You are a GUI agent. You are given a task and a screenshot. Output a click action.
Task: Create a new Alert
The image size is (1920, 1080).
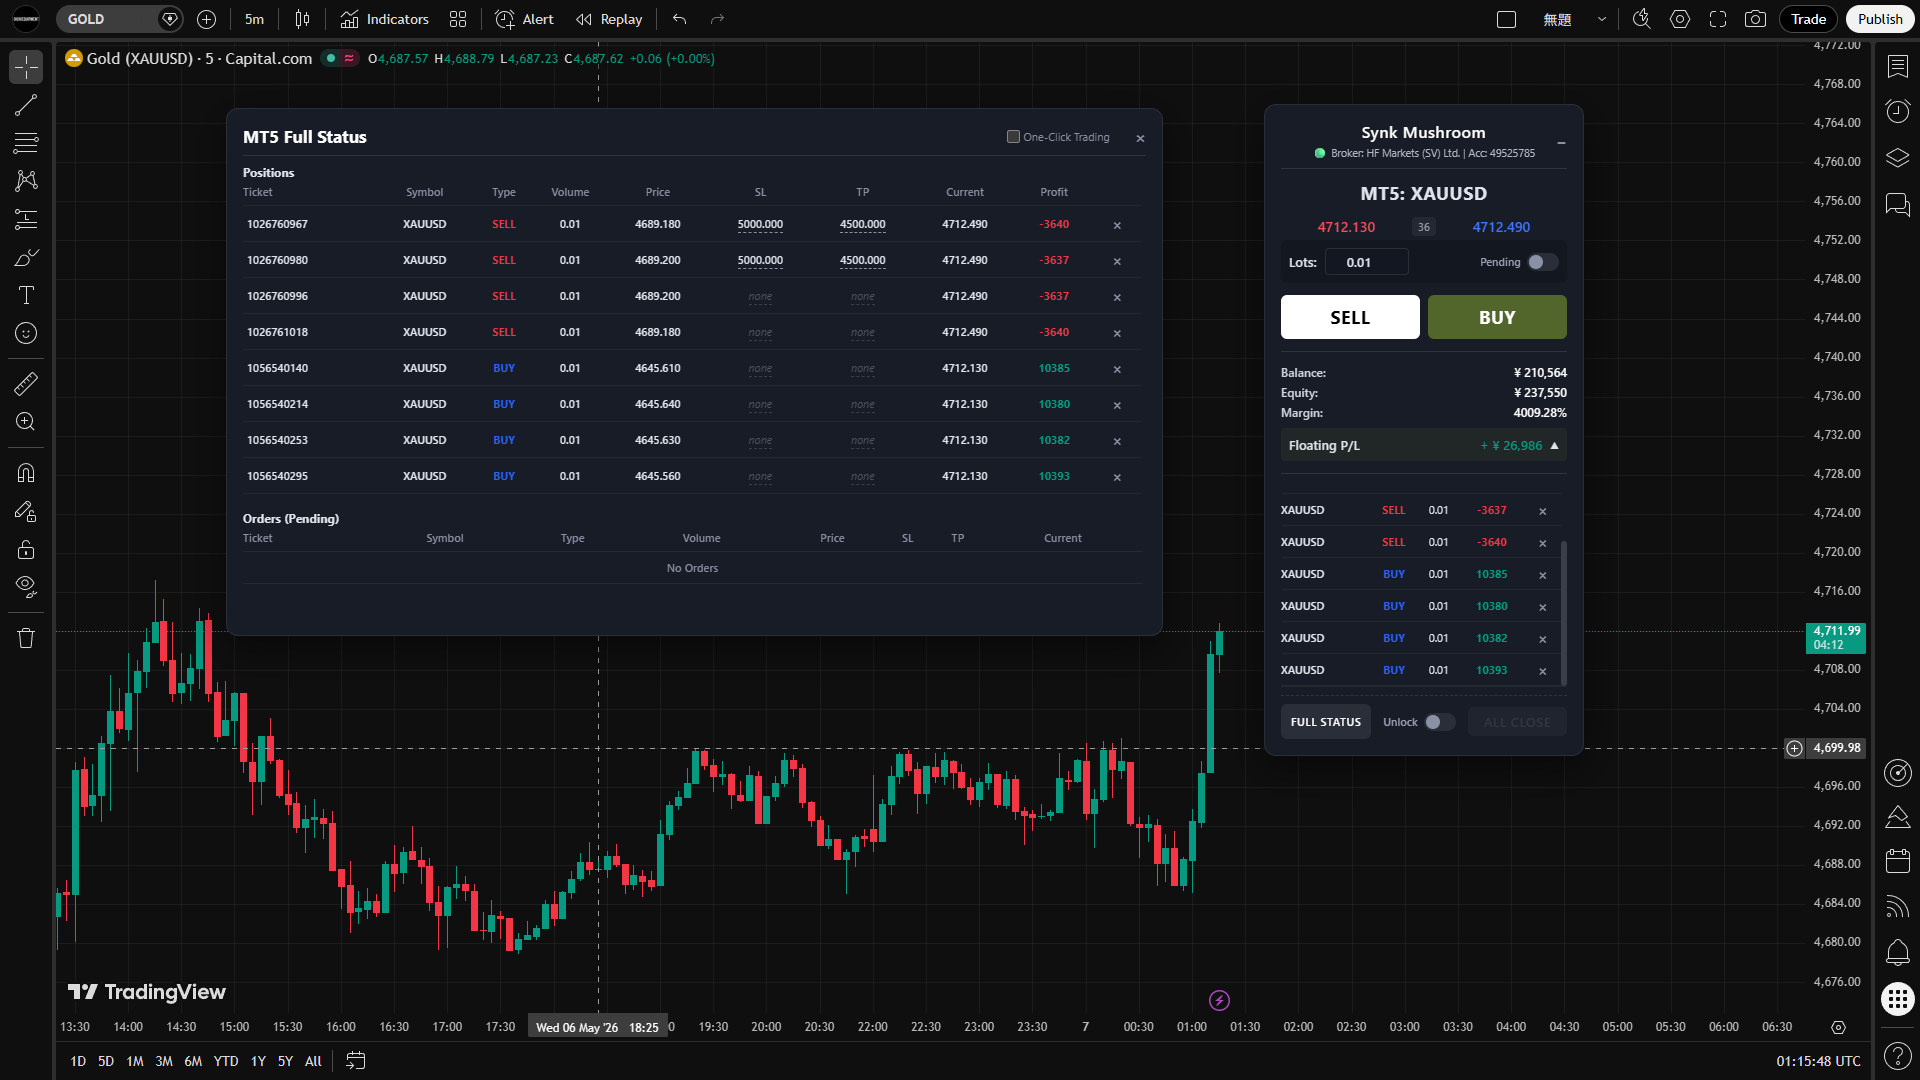coord(524,19)
